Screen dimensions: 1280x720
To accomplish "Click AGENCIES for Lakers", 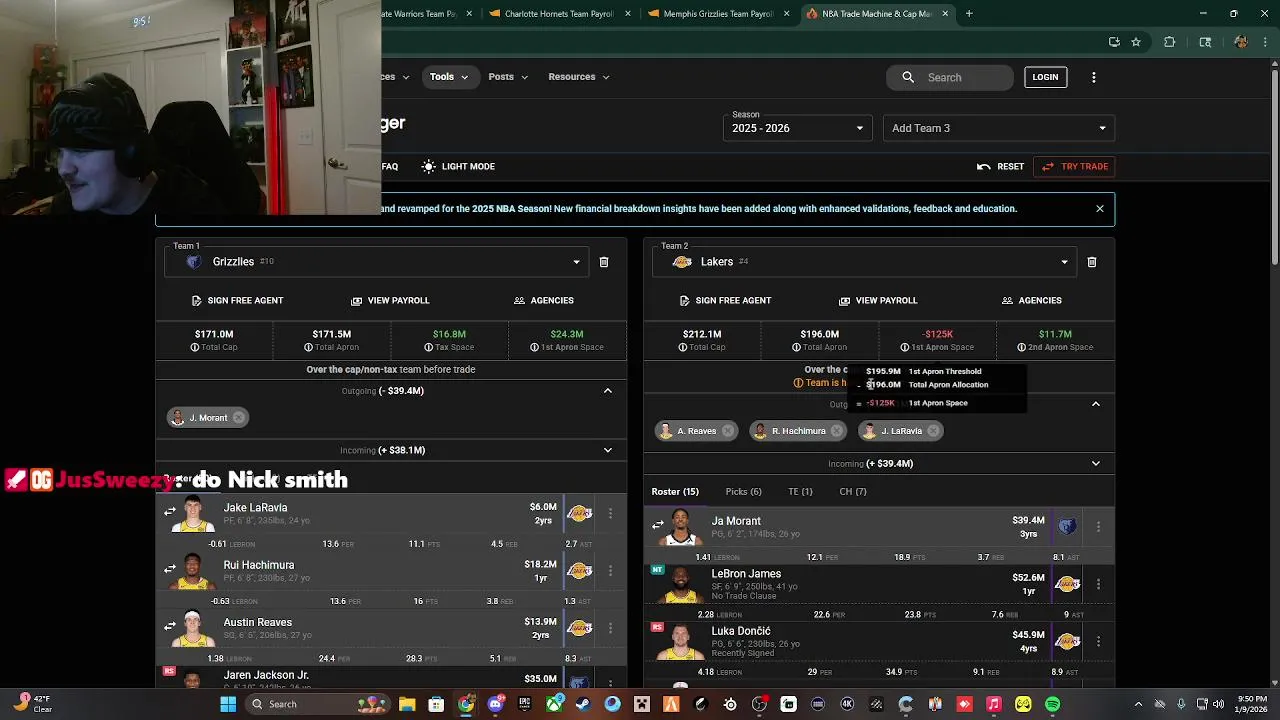I will (1031, 301).
